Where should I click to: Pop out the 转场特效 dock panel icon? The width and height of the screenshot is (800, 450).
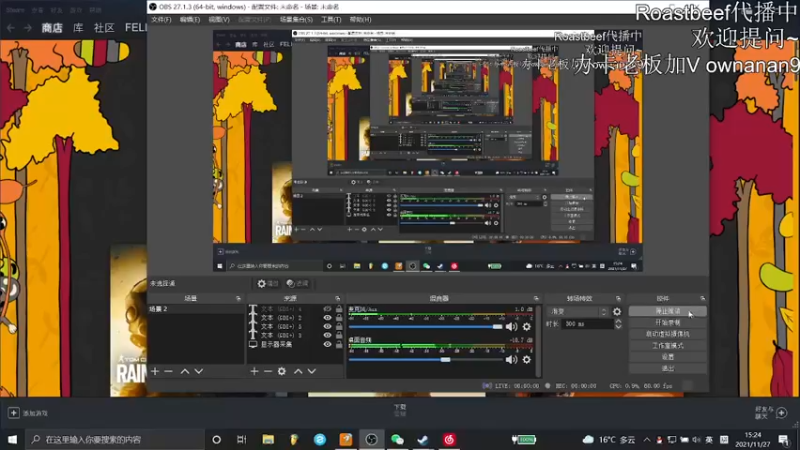618,298
